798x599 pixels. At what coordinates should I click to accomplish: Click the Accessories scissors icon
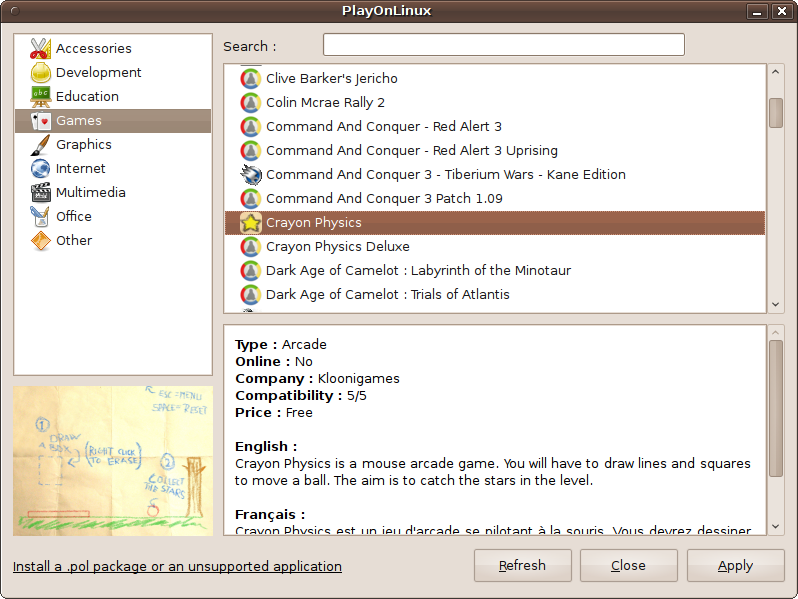40,48
